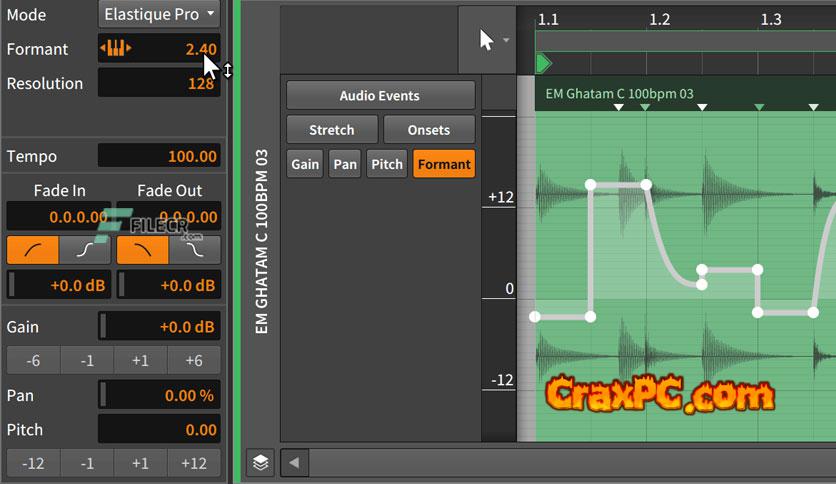The height and width of the screenshot is (484, 836).
Task: Switch to the Pitch expression tab
Action: coord(387,164)
